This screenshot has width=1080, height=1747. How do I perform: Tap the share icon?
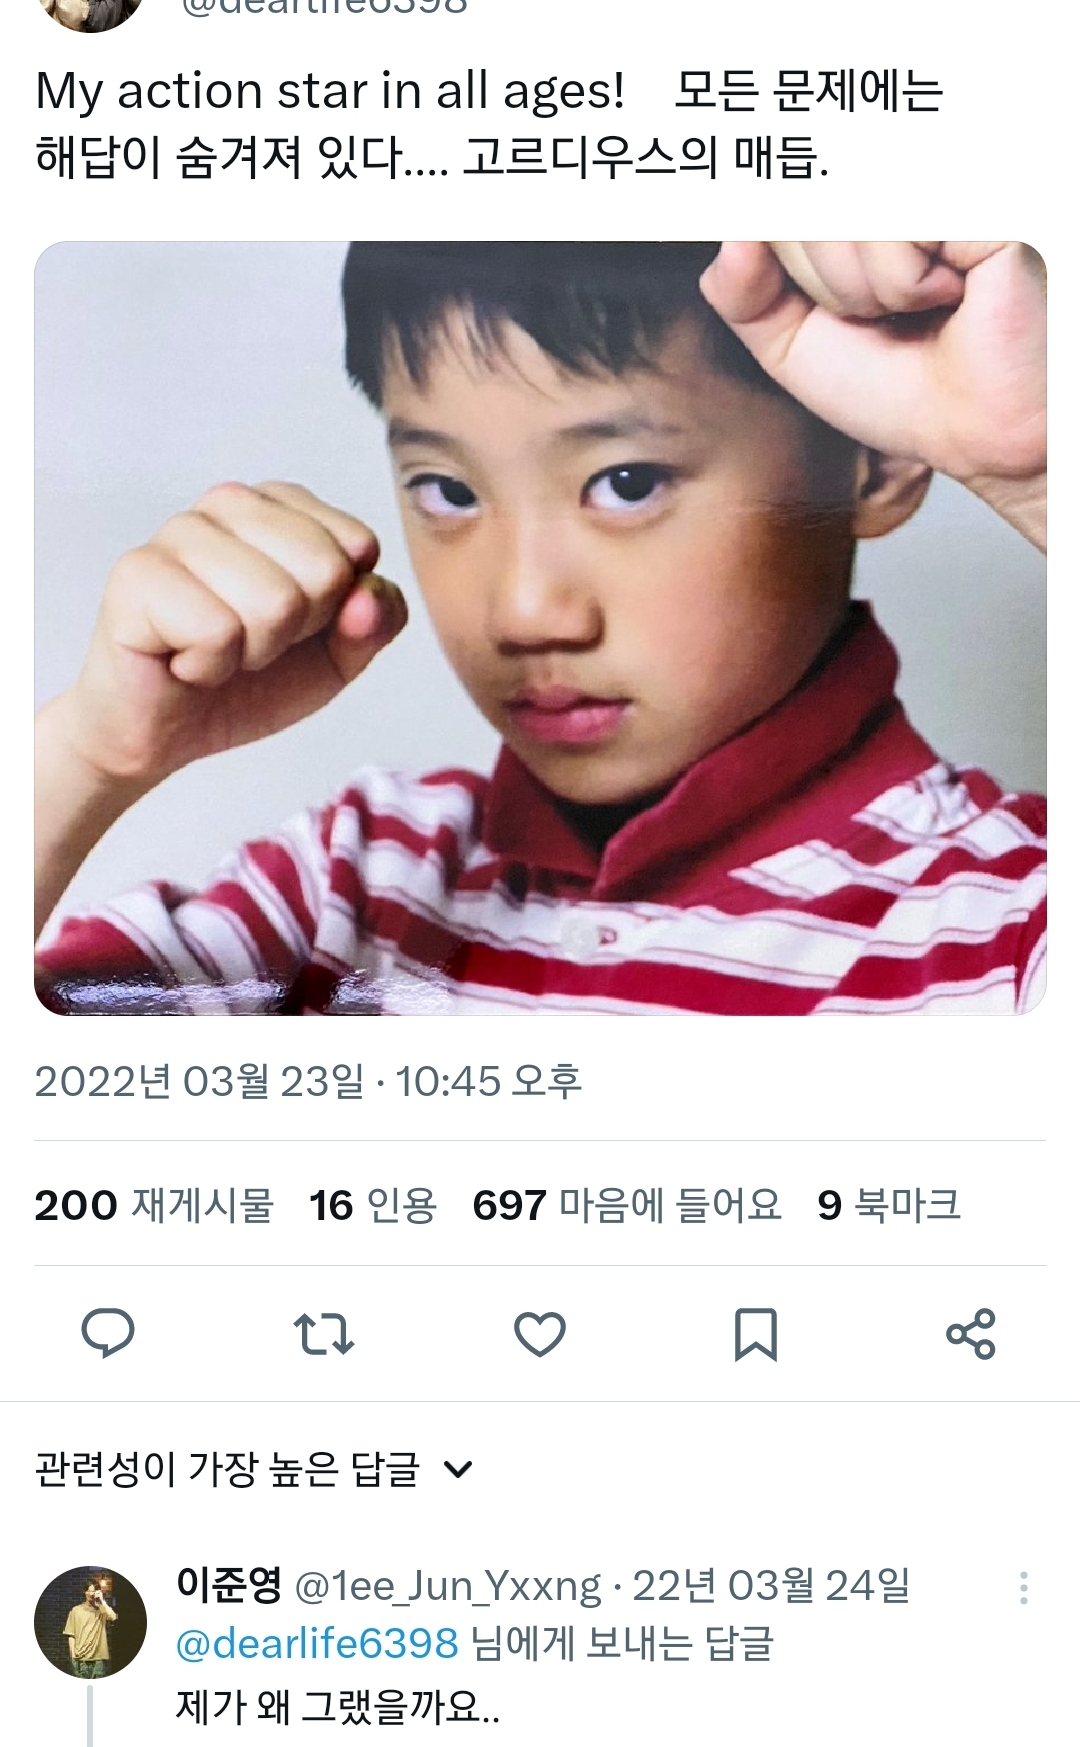pyautogui.click(x=971, y=1334)
